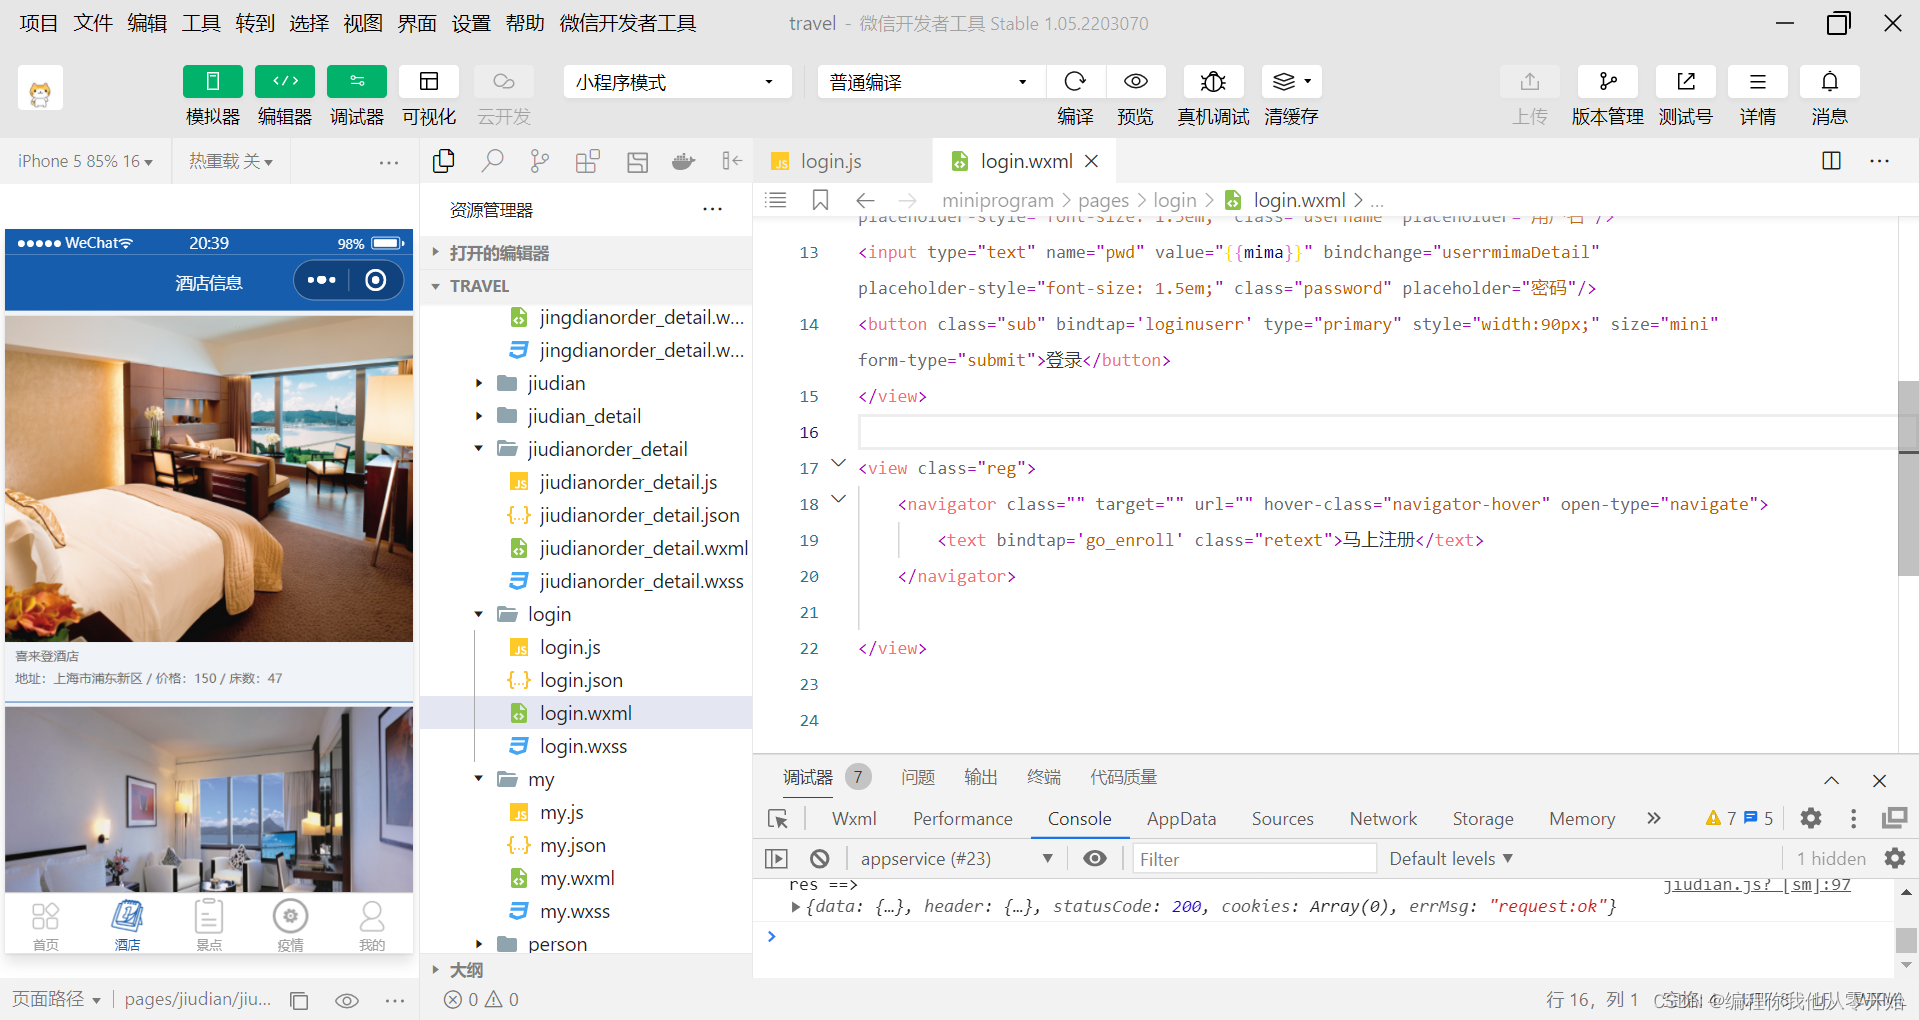Start real device debugging (真机调试)

click(1213, 82)
